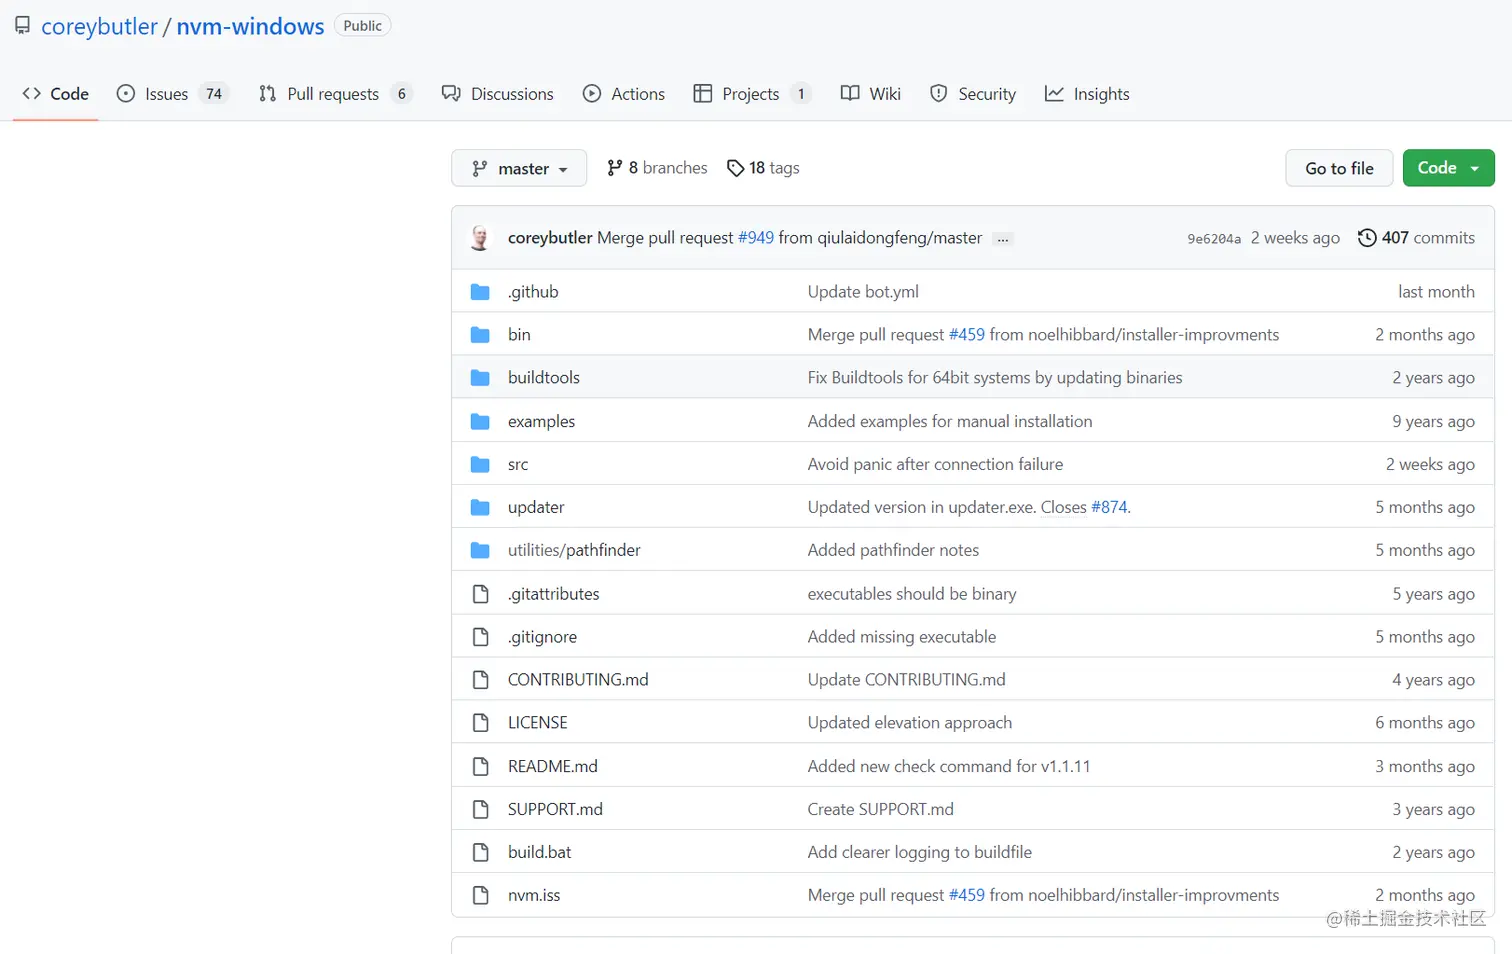Click the Issues count badge 74
Image resolution: width=1512 pixels, height=954 pixels.
tap(214, 94)
